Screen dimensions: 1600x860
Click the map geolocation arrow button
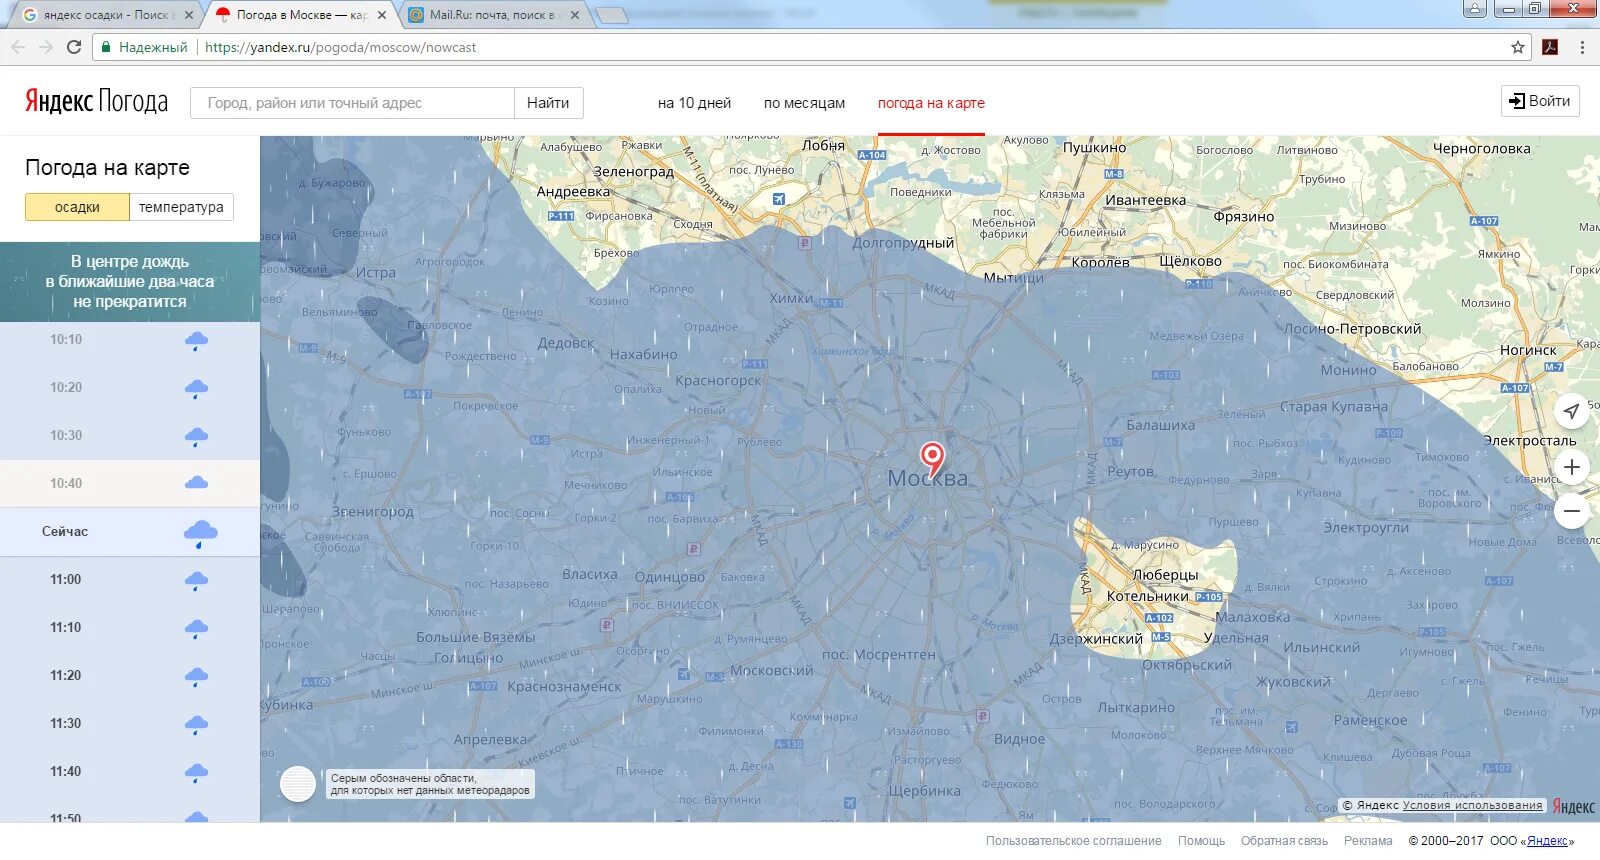[1572, 411]
